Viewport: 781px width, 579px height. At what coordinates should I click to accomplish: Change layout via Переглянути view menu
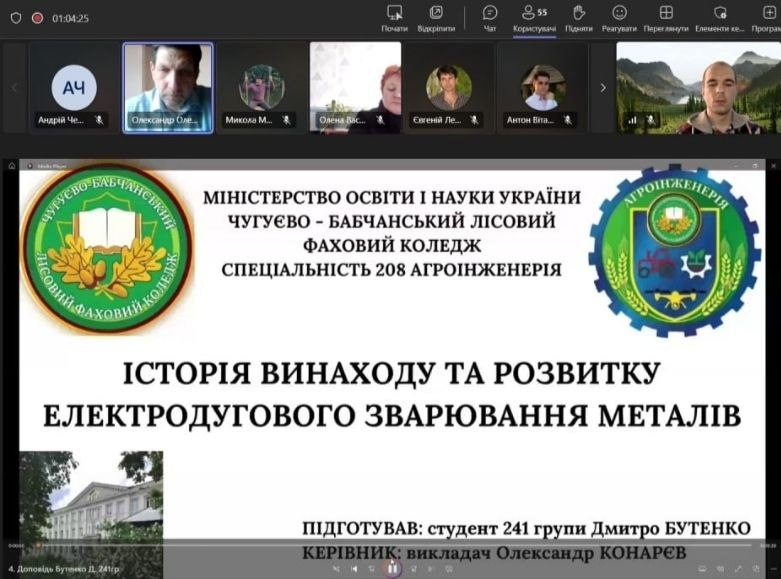[x=666, y=17]
